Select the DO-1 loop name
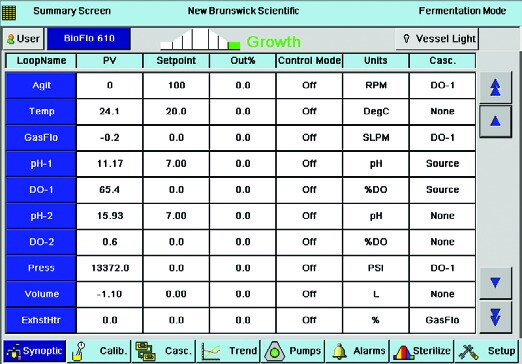The height and width of the screenshot is (364, 522). tap(41, 190)
